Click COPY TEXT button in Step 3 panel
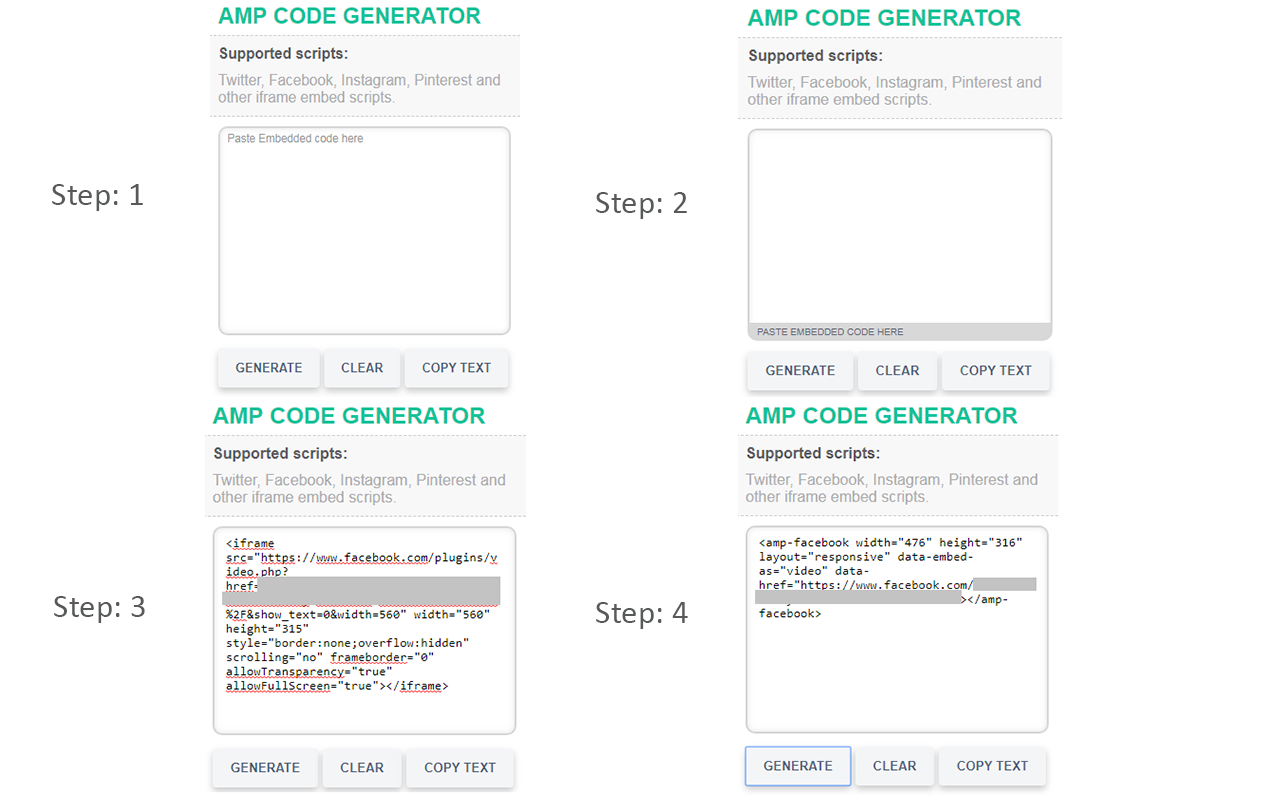 pos(459,767)
